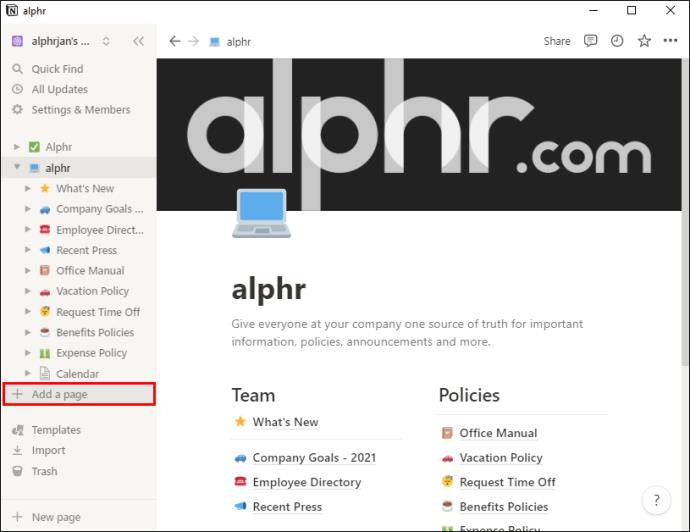The width and height of the screenshot is (690, 532).
Task: Click the Settings gear icon in sidebar
Action: (x=17, y=110)
